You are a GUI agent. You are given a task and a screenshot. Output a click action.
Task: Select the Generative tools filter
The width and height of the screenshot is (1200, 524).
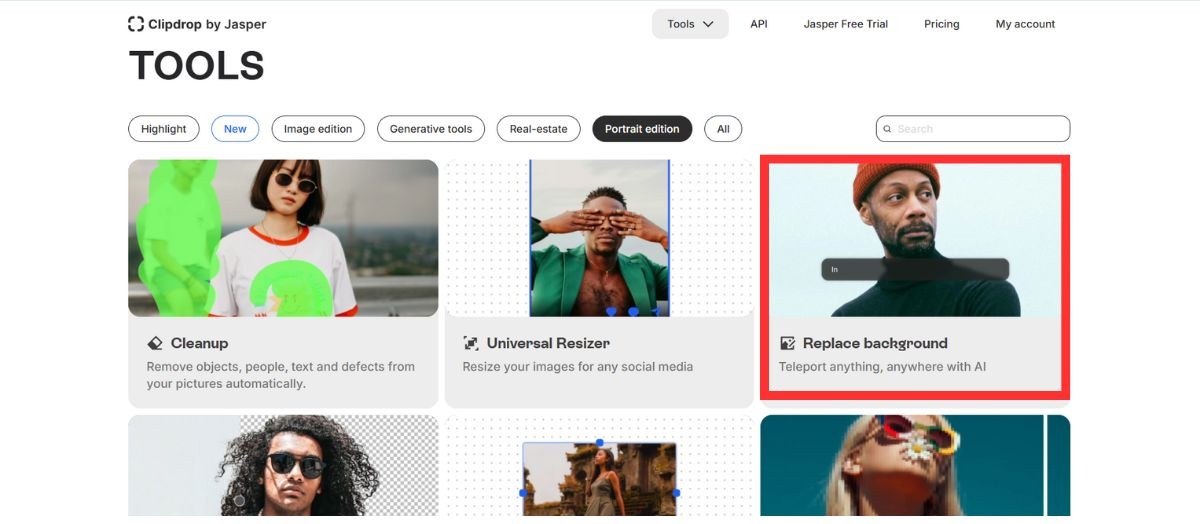pyautogui.click(x=431, y=129)
